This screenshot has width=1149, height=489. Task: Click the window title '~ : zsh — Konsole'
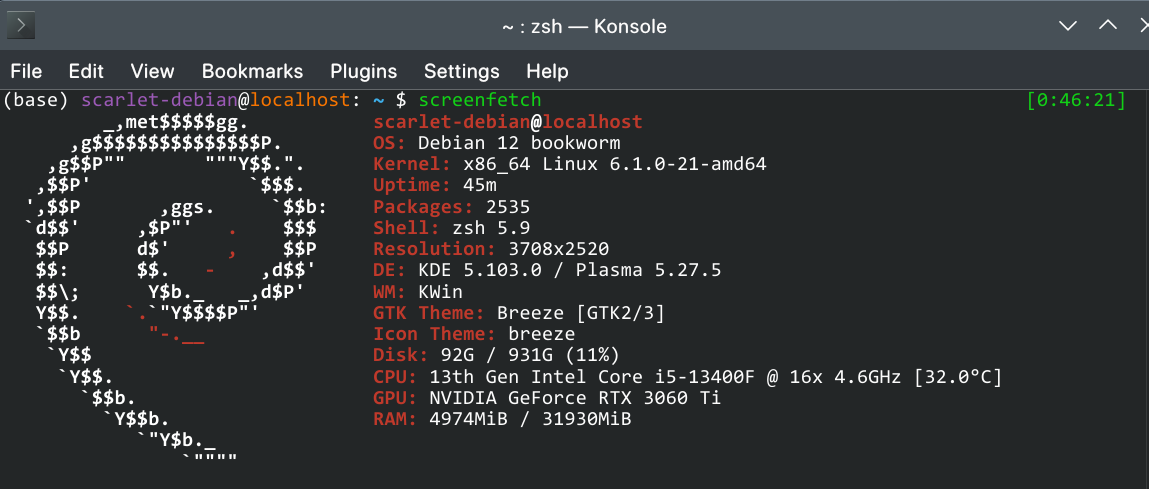tap(584, 27)
